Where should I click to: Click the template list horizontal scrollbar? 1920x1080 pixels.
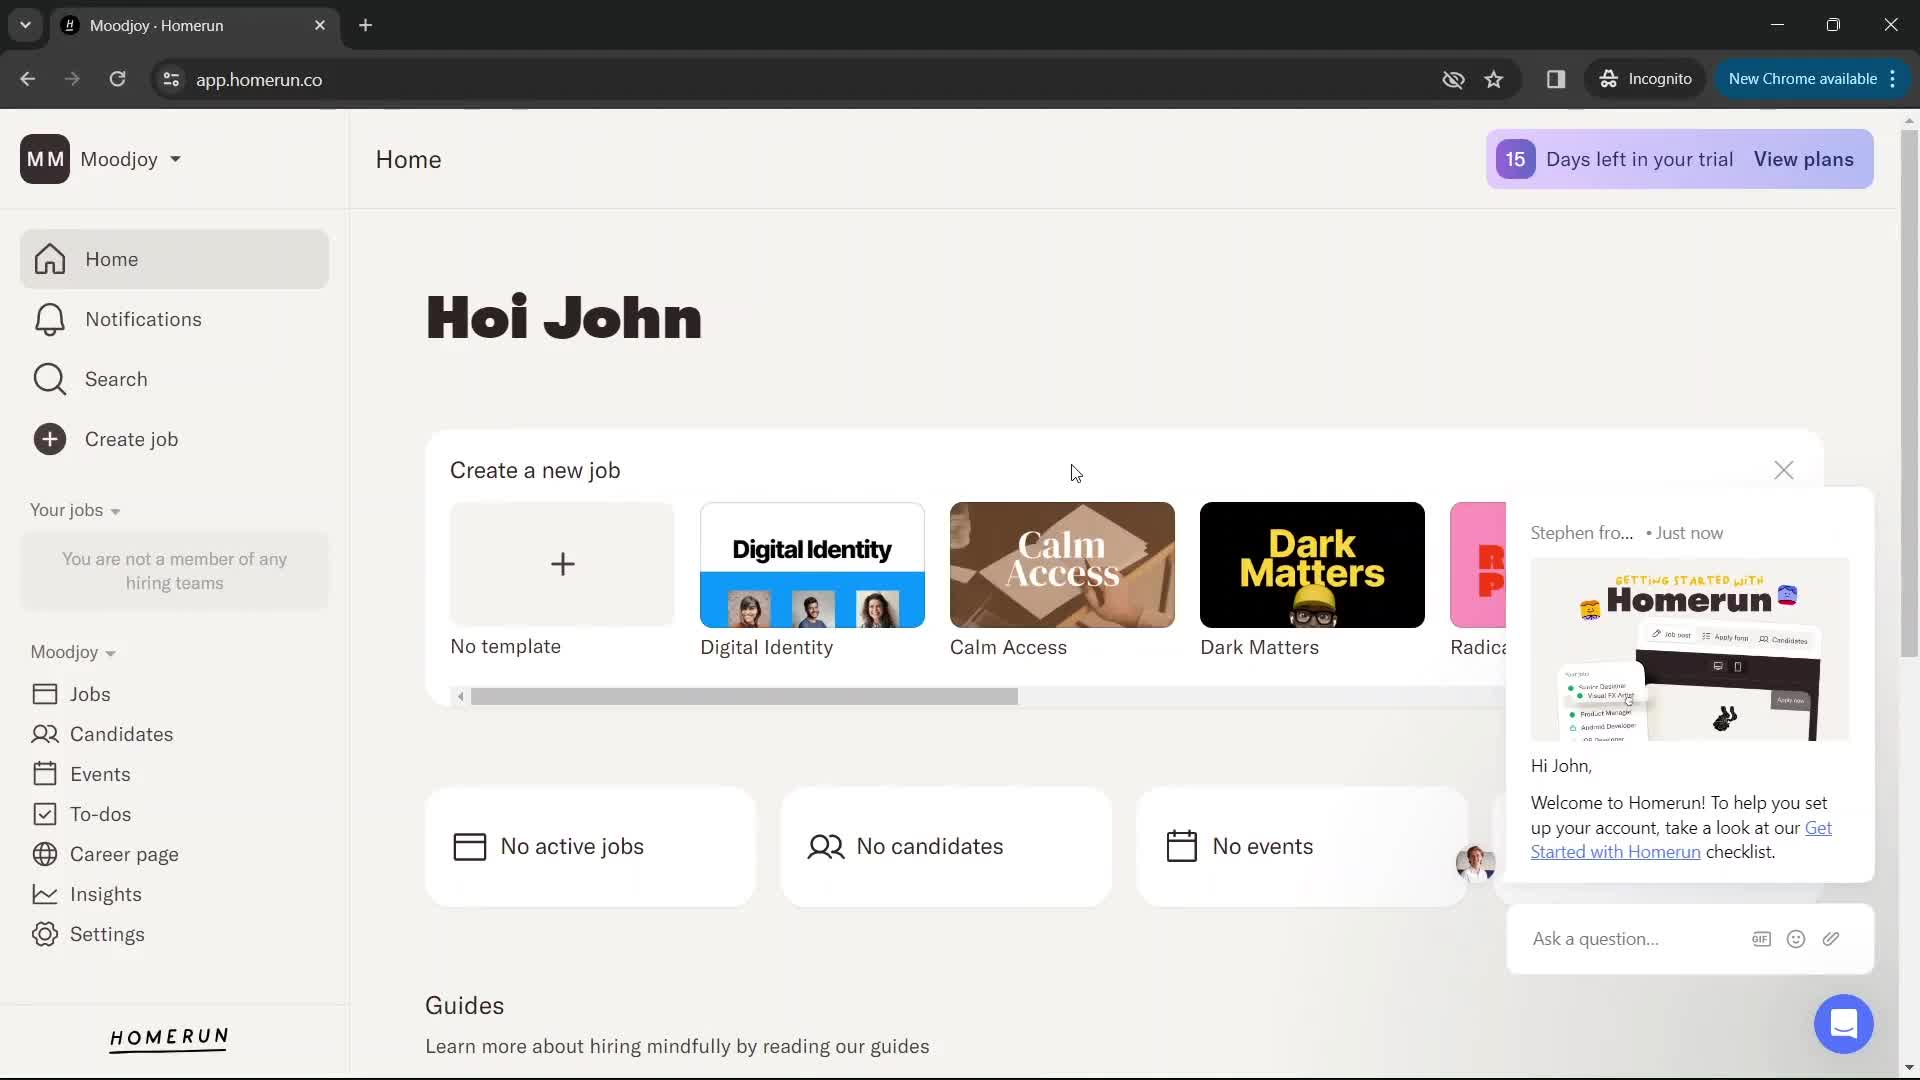point(744,697)
